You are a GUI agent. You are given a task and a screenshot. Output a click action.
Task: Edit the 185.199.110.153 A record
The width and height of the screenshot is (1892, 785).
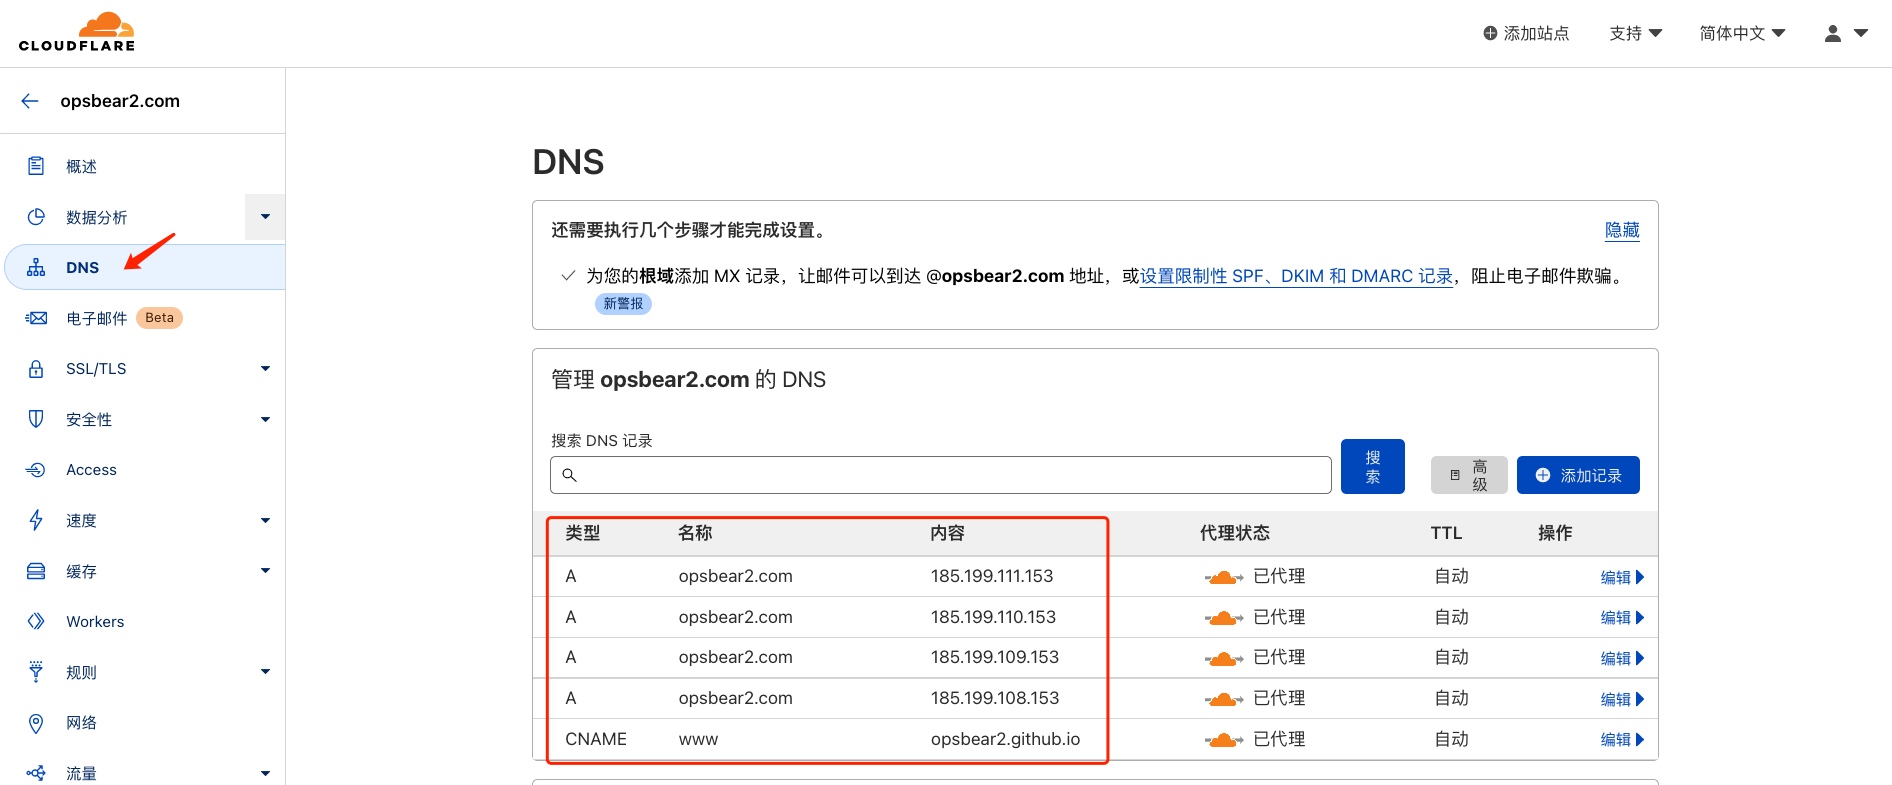click(1622, 618)
